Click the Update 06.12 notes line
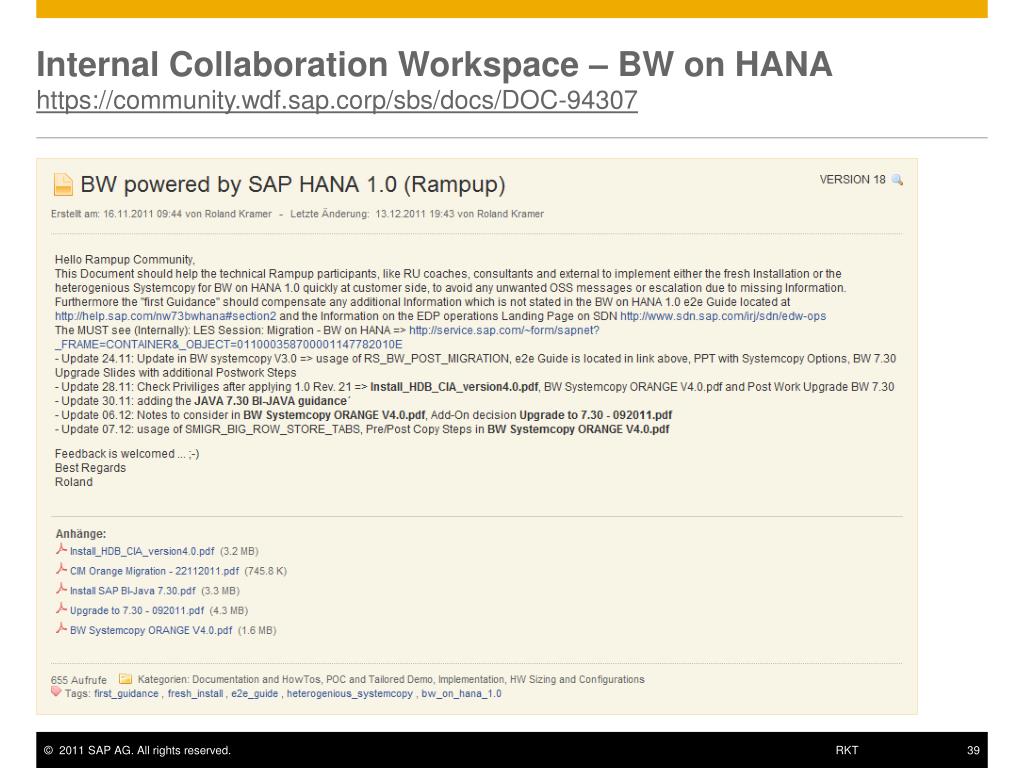 [363, 415]
